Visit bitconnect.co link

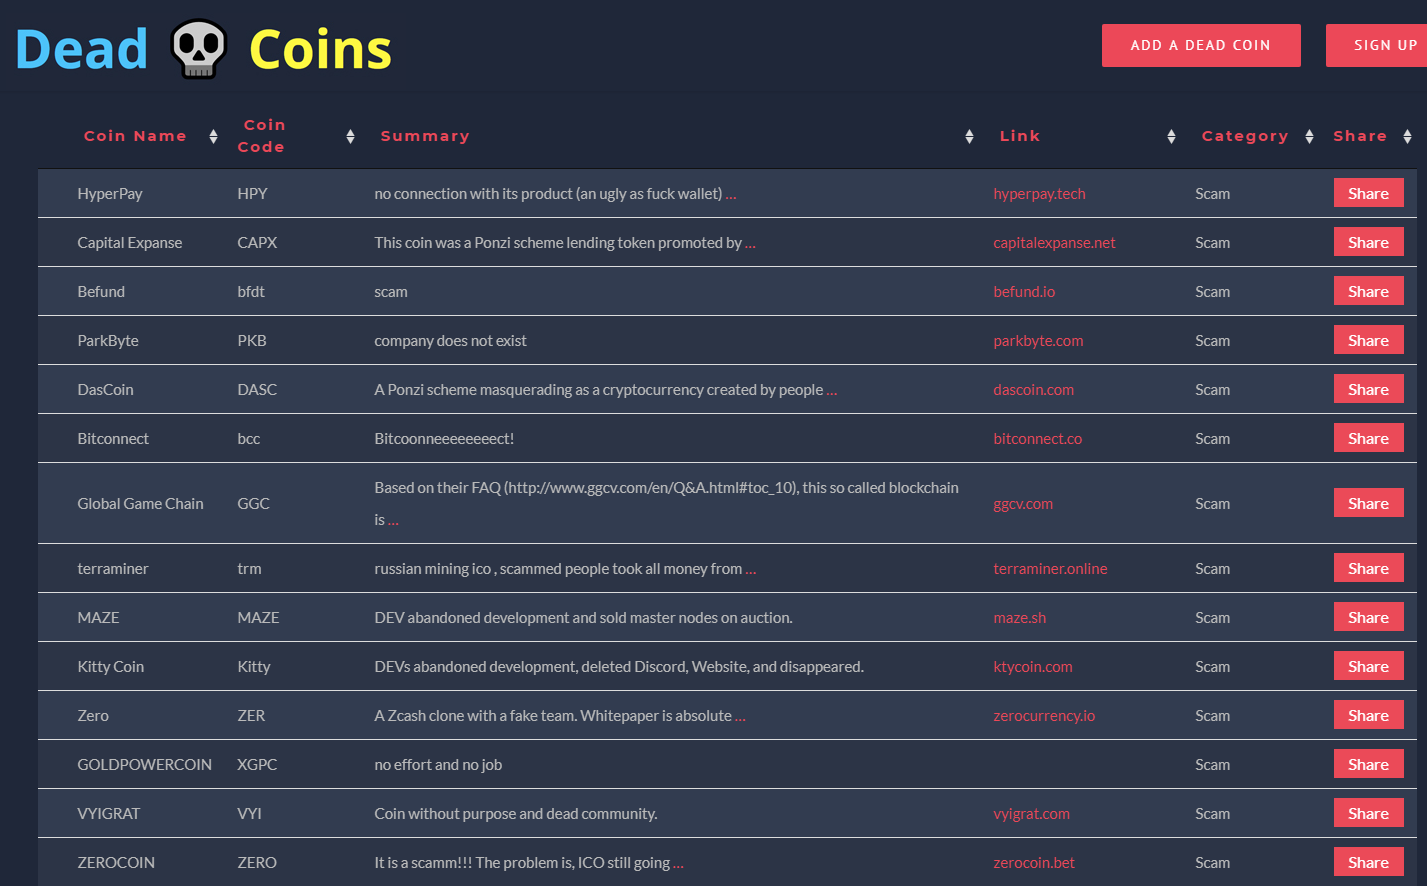[1037, 439]
